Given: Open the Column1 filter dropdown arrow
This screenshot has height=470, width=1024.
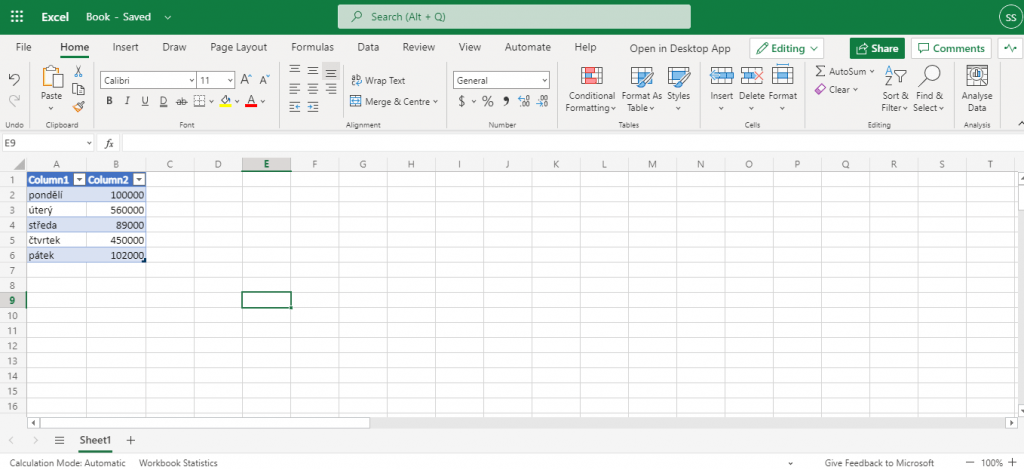Looking at the screenshot, I should 78,179.
